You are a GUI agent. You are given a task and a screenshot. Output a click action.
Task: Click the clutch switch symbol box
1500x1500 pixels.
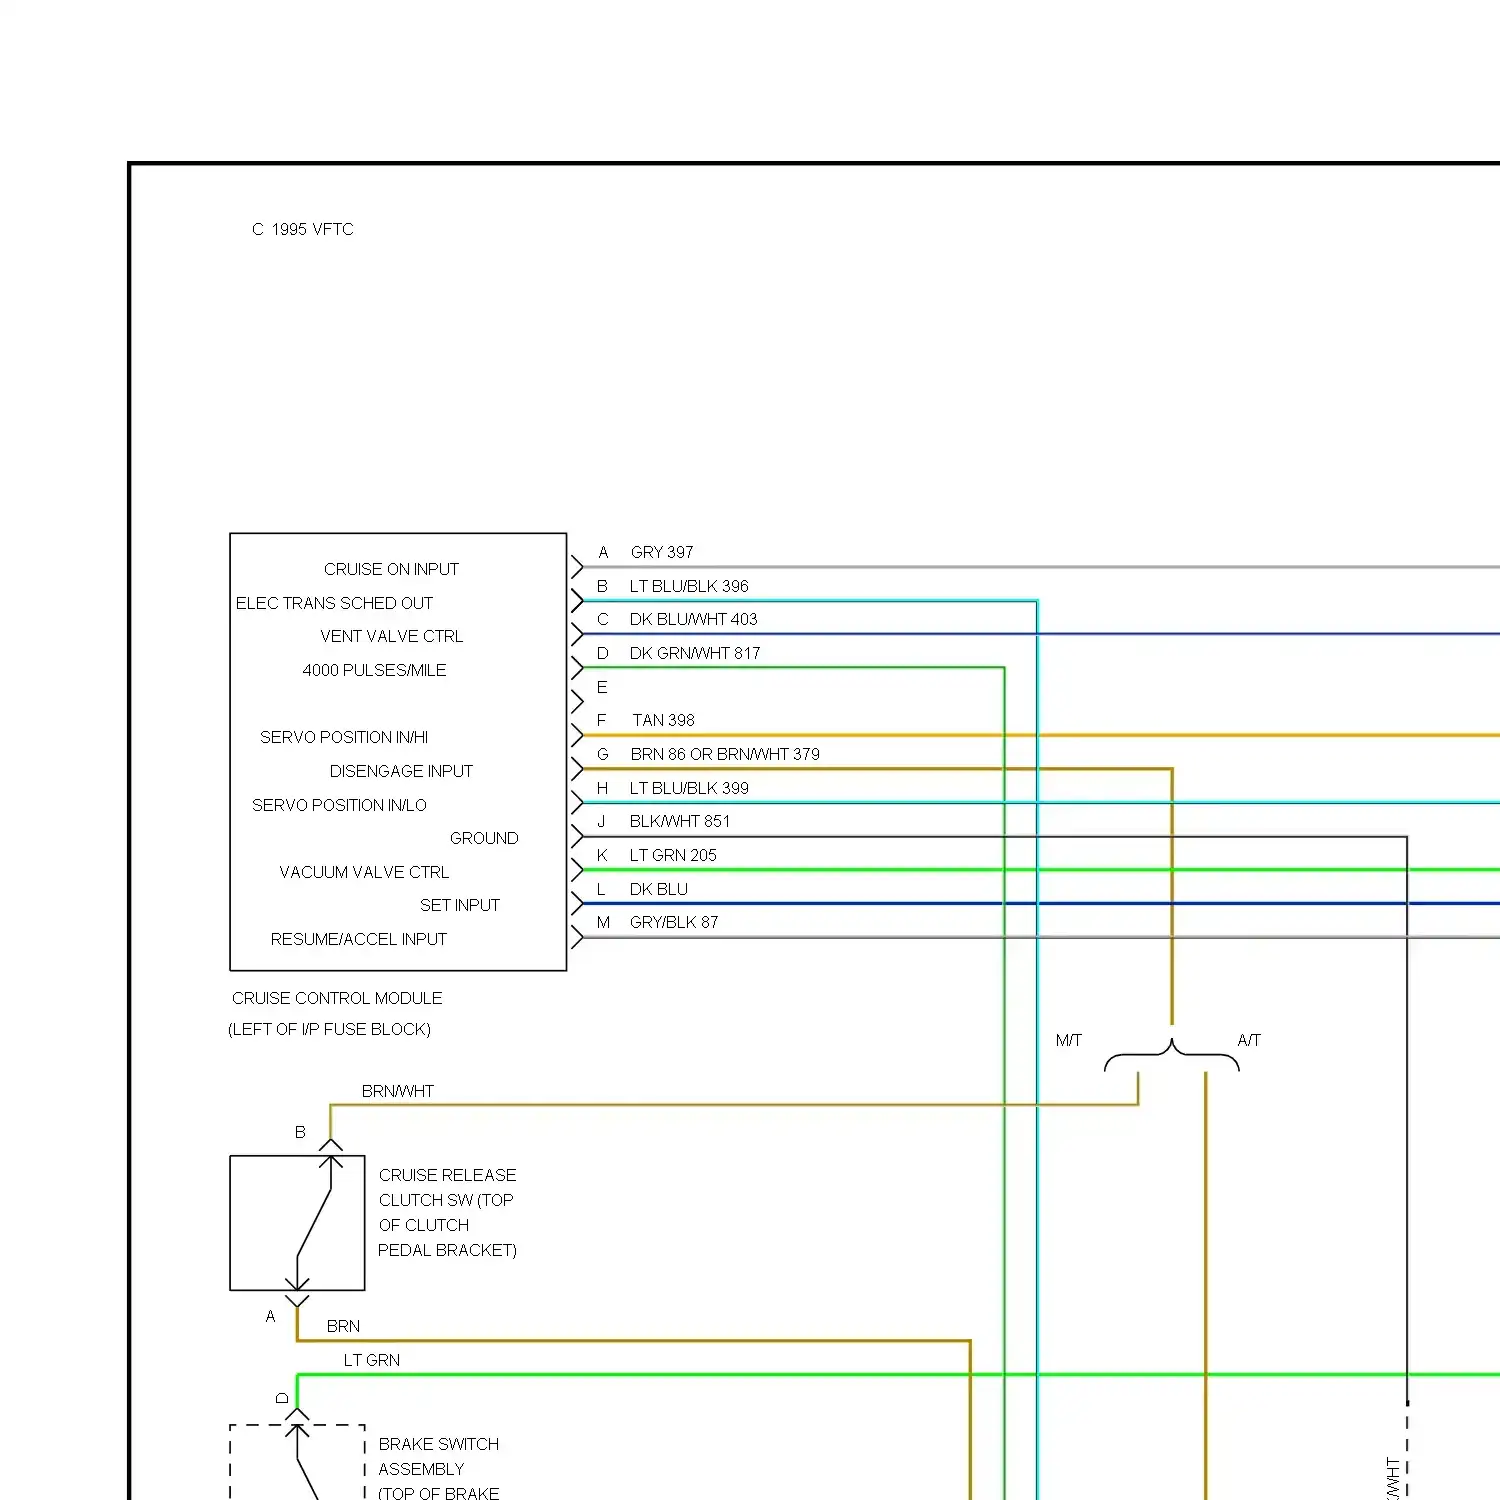[297, 1223]
